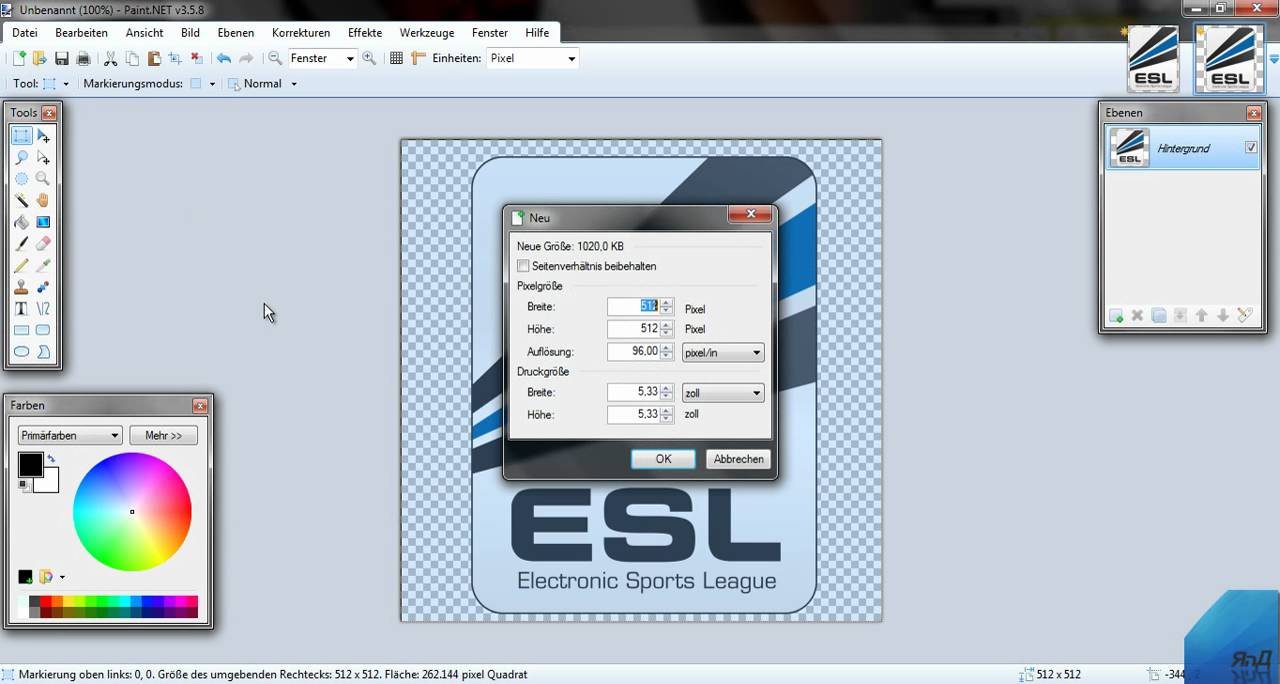Click the Crop to Selection toolbar icon

pos(175,58)
